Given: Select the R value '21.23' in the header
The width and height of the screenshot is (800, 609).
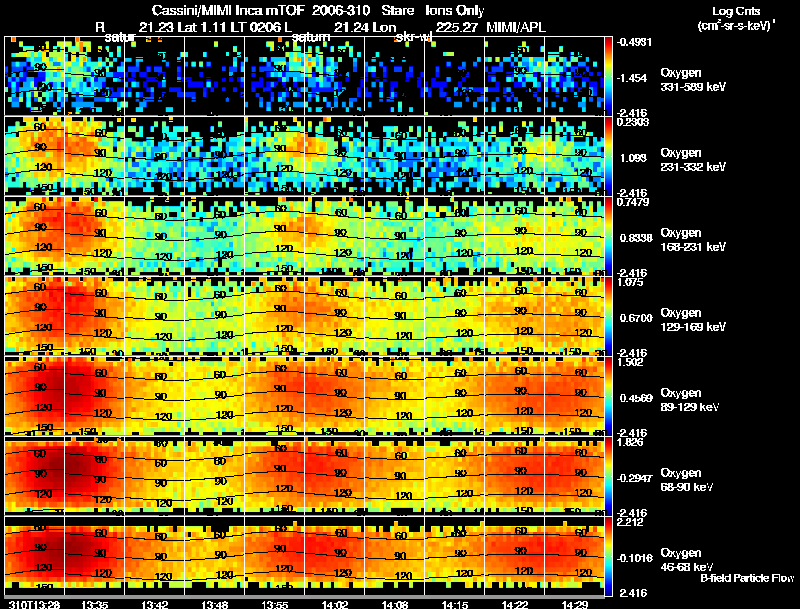Looking at the screenshot, I should coord(155,27).
